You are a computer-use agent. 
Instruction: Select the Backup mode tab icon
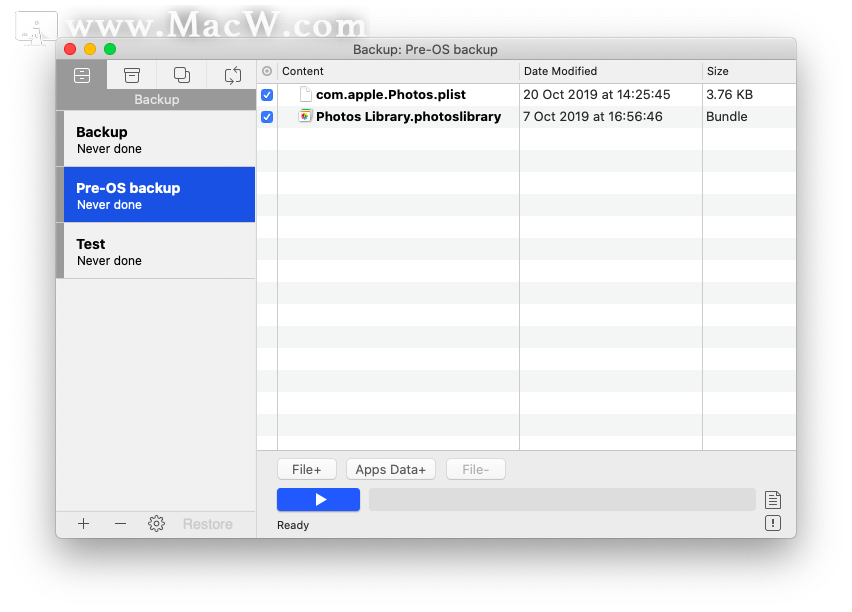[x=82, y=75]
